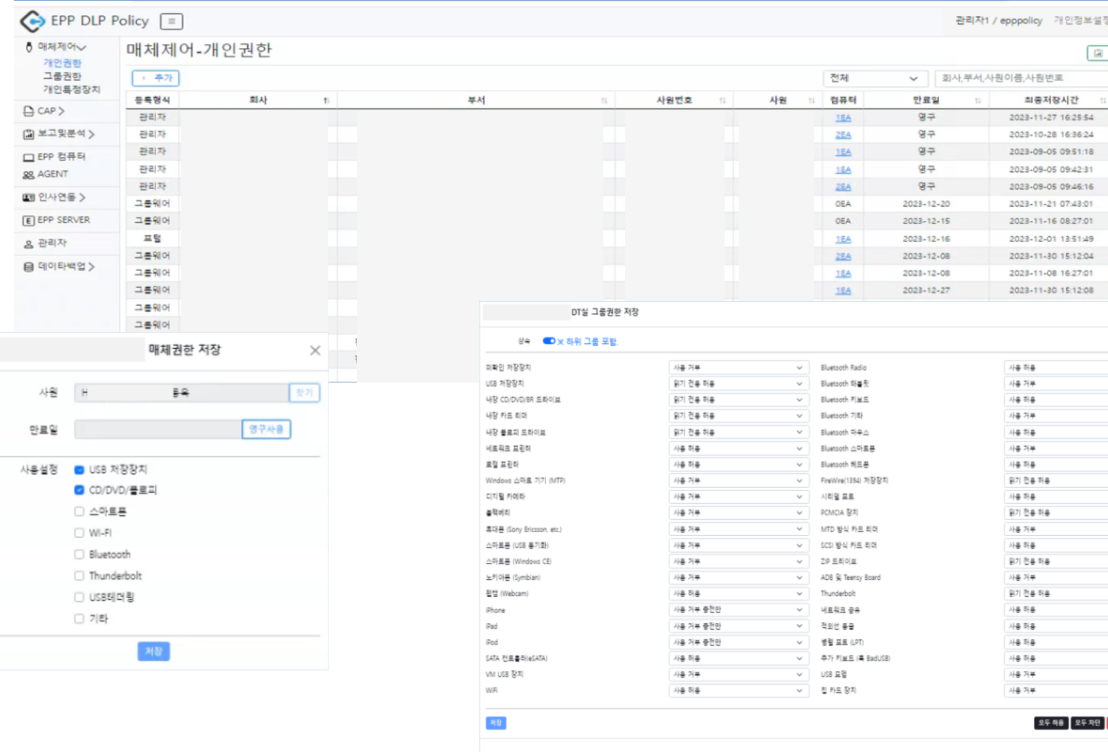This screenshot has width=1108, height=752.
Task: Open the 디지털 카메라 permission dropdown
Action: click(x=738, y=497)
